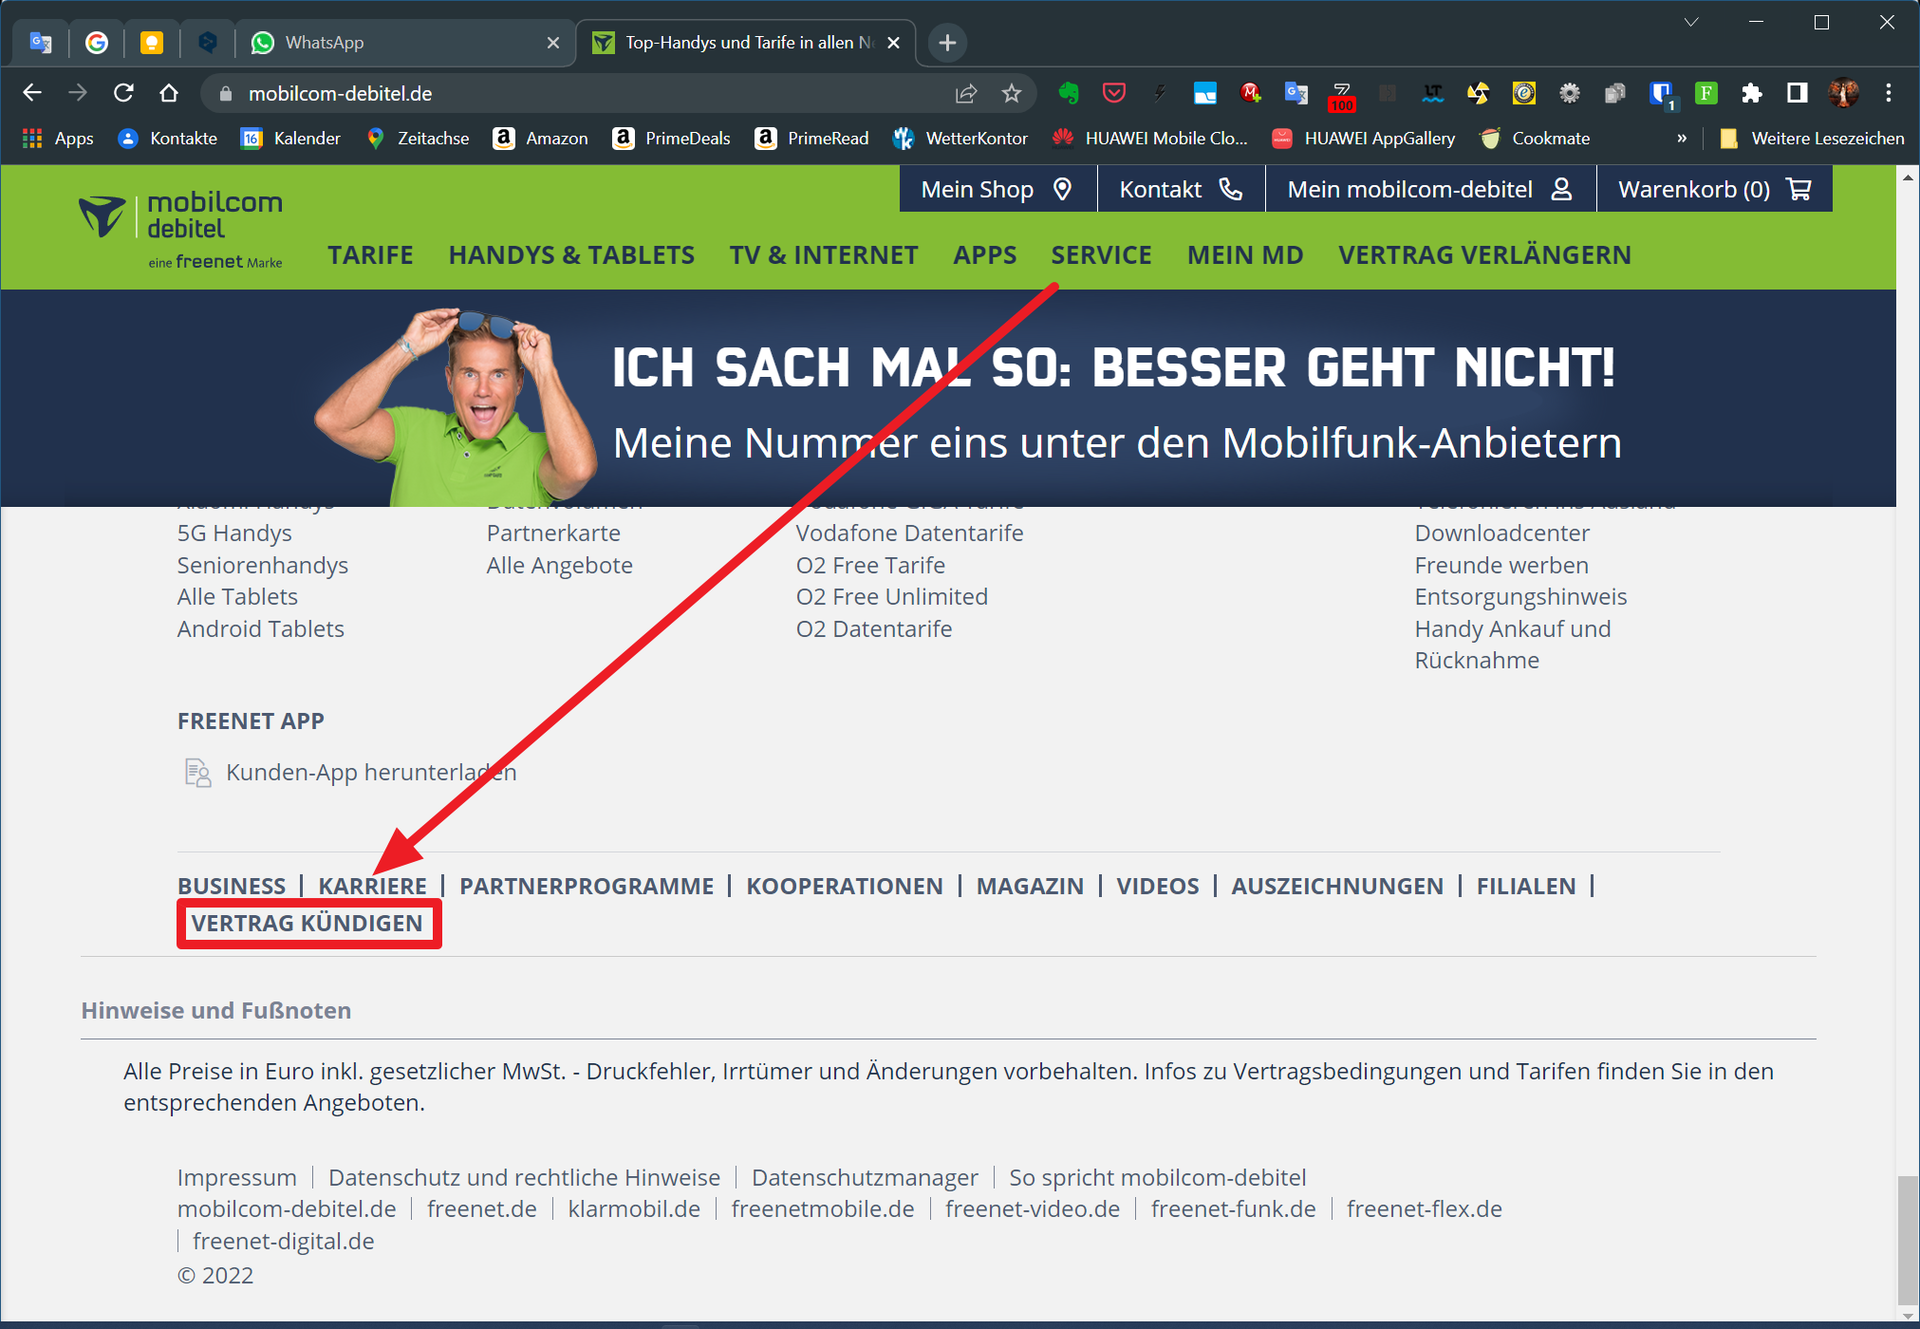Open the tab search dropdown arrow
The height and width of the screenshot is (1329, 1920).
coord(1691,22)
